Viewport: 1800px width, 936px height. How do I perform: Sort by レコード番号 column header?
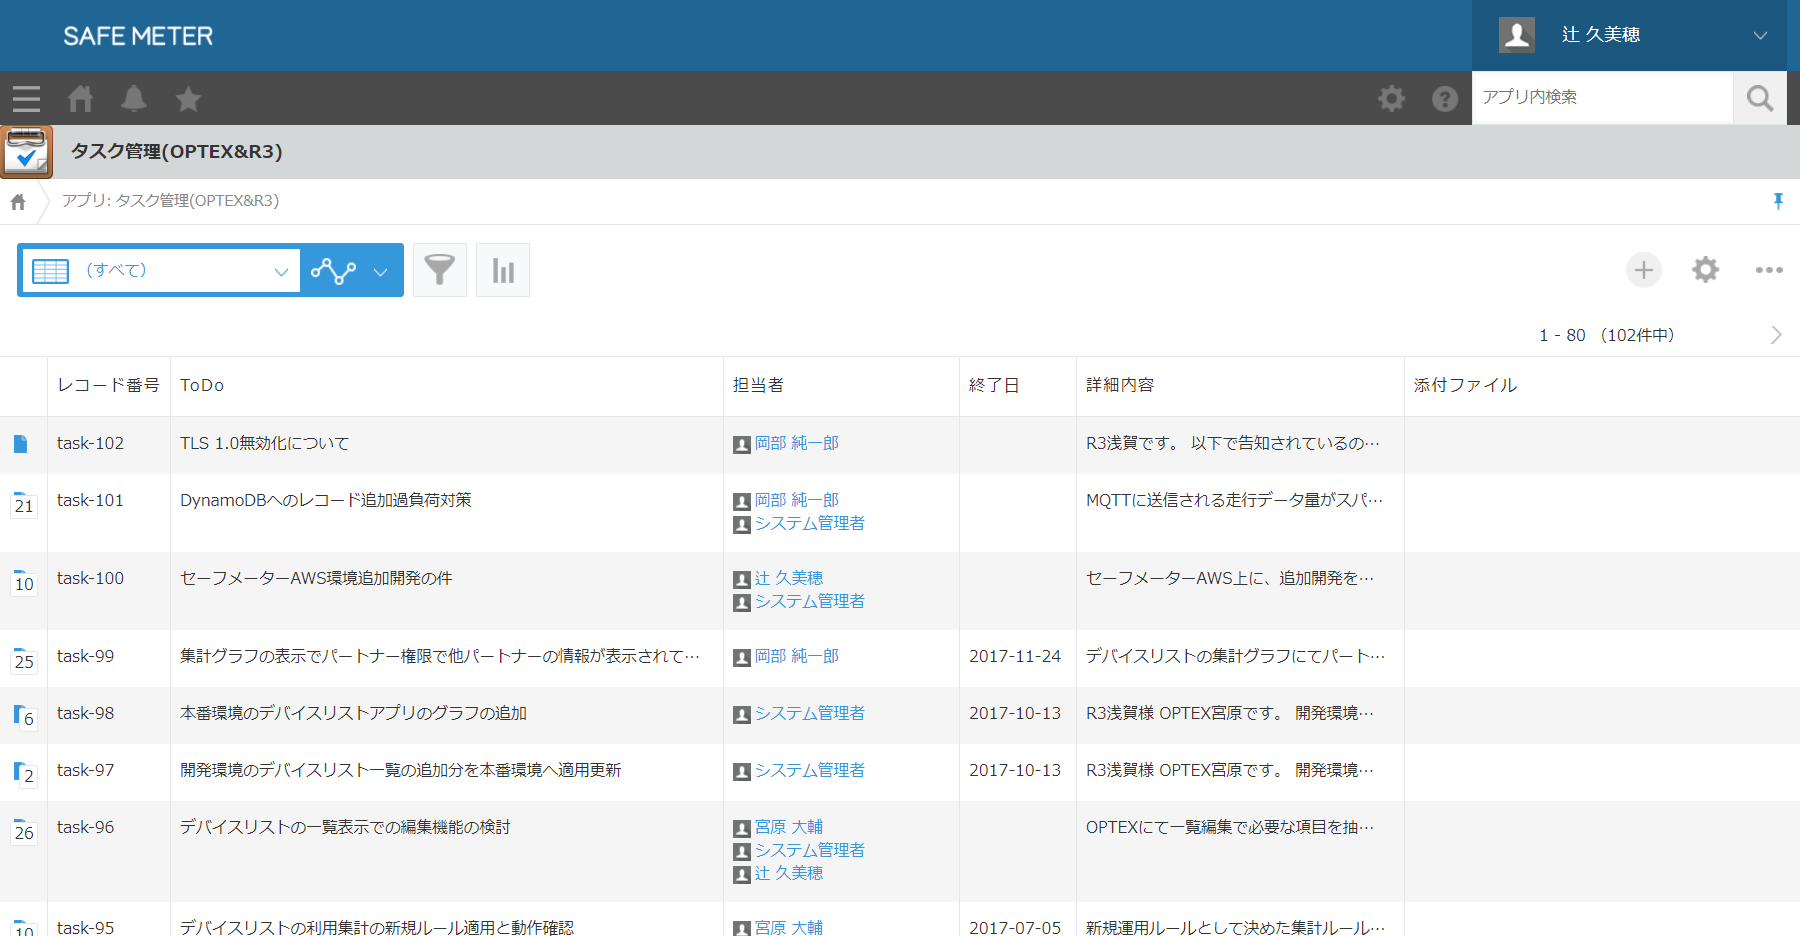click(x=108, y=385)
